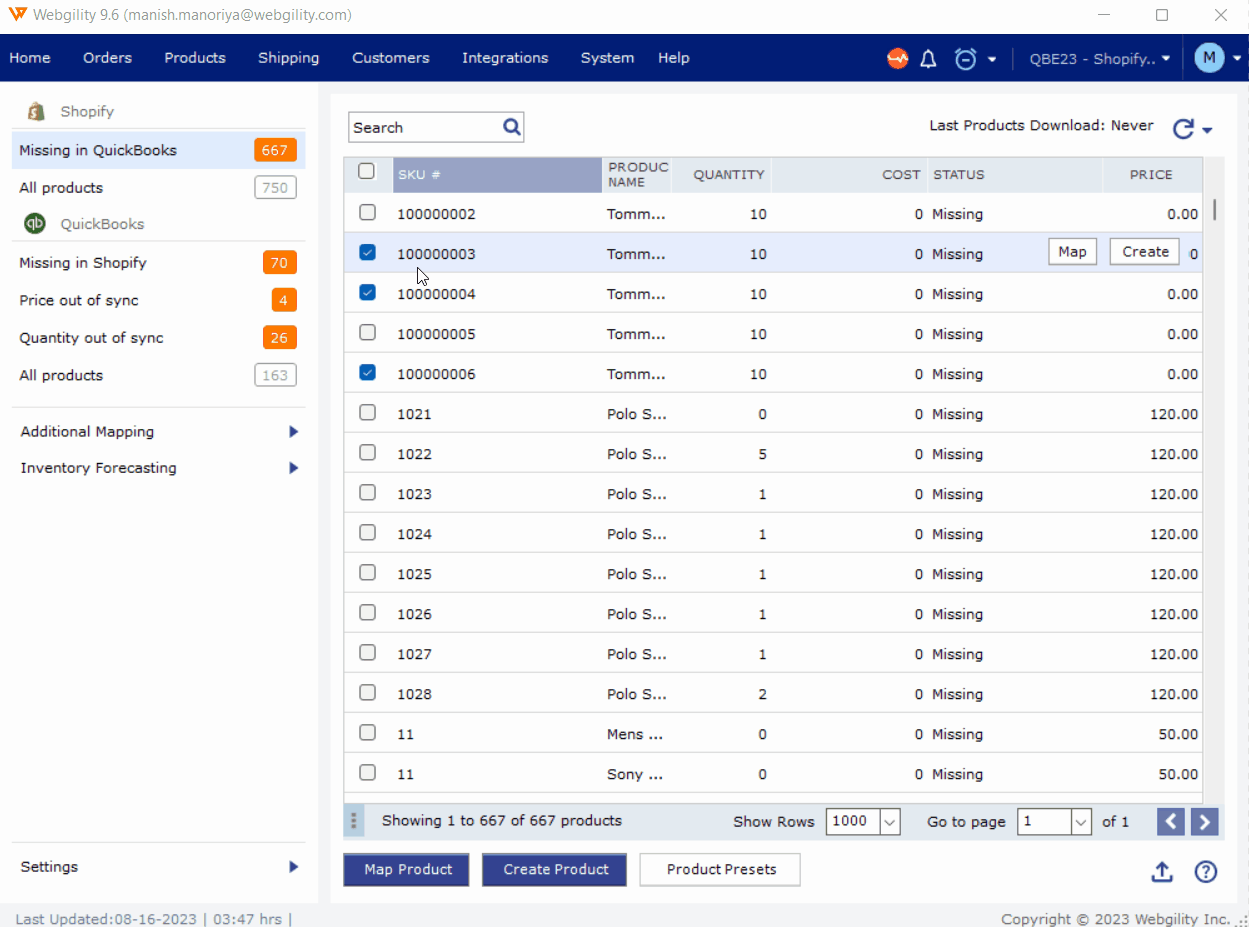This screenshot has height=927, width=1249.
Task: Uncheck the box for SKU 100000003
Action: coord(367,253)
